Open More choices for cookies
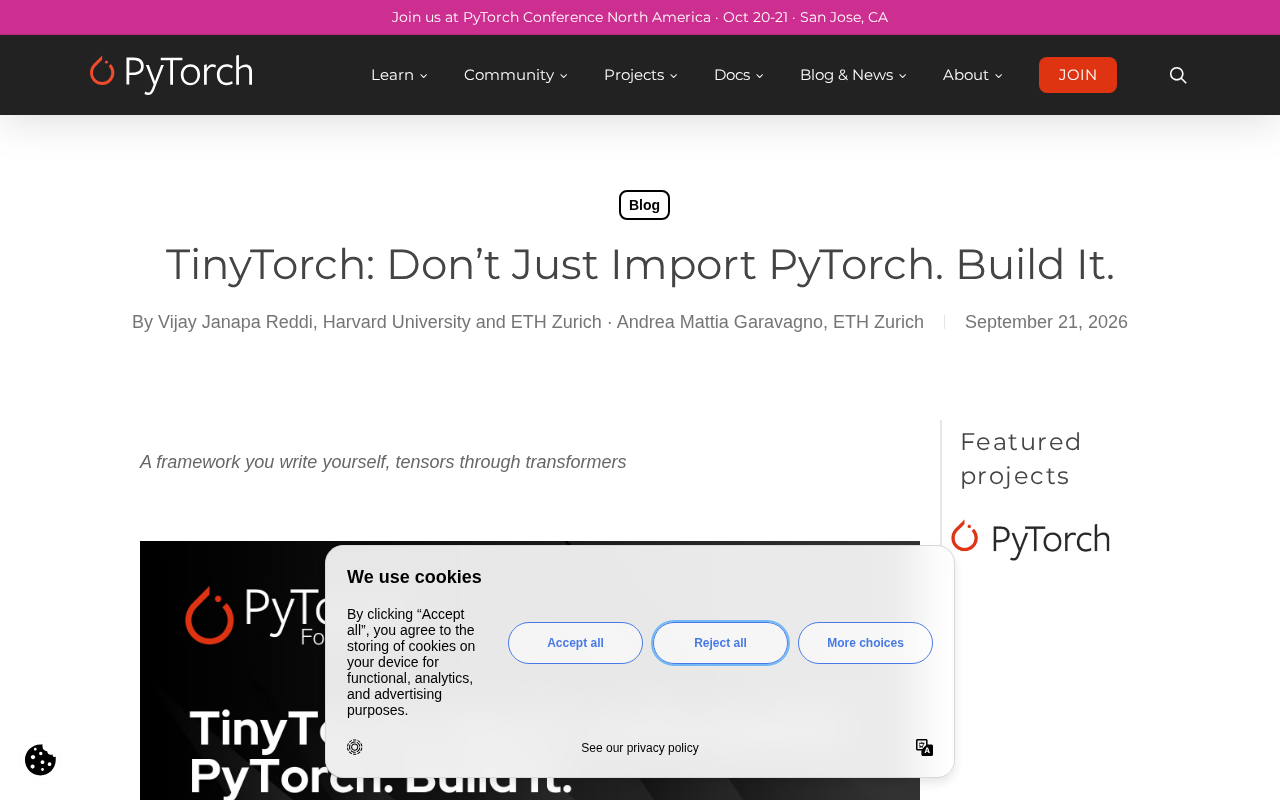Image resolution: width=1280 pixels, height=800 pixels. pyautogui.click(x=865, y=643)
